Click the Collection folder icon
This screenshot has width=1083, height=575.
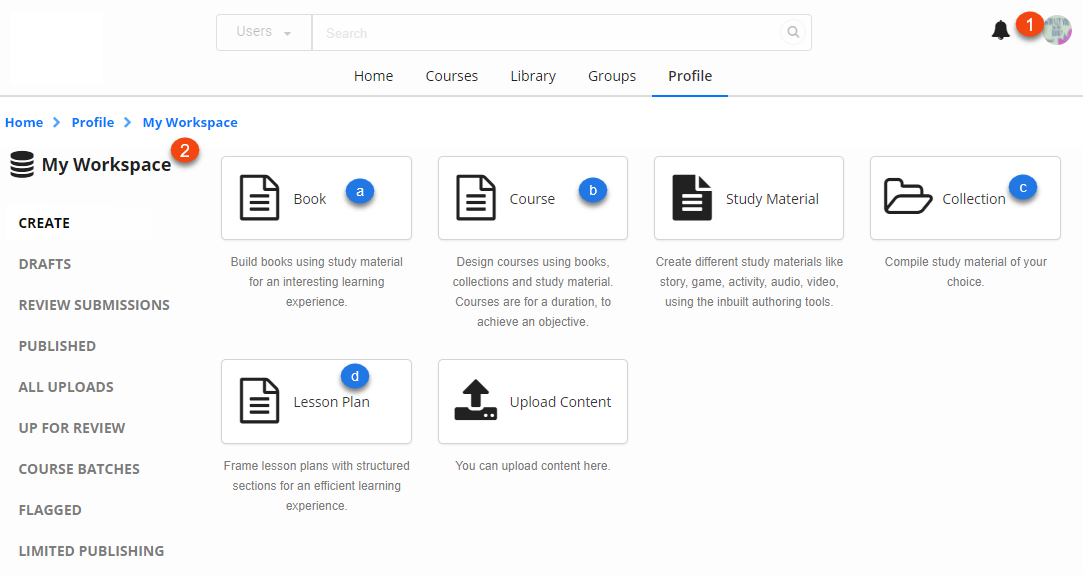[x=908, y=198]
